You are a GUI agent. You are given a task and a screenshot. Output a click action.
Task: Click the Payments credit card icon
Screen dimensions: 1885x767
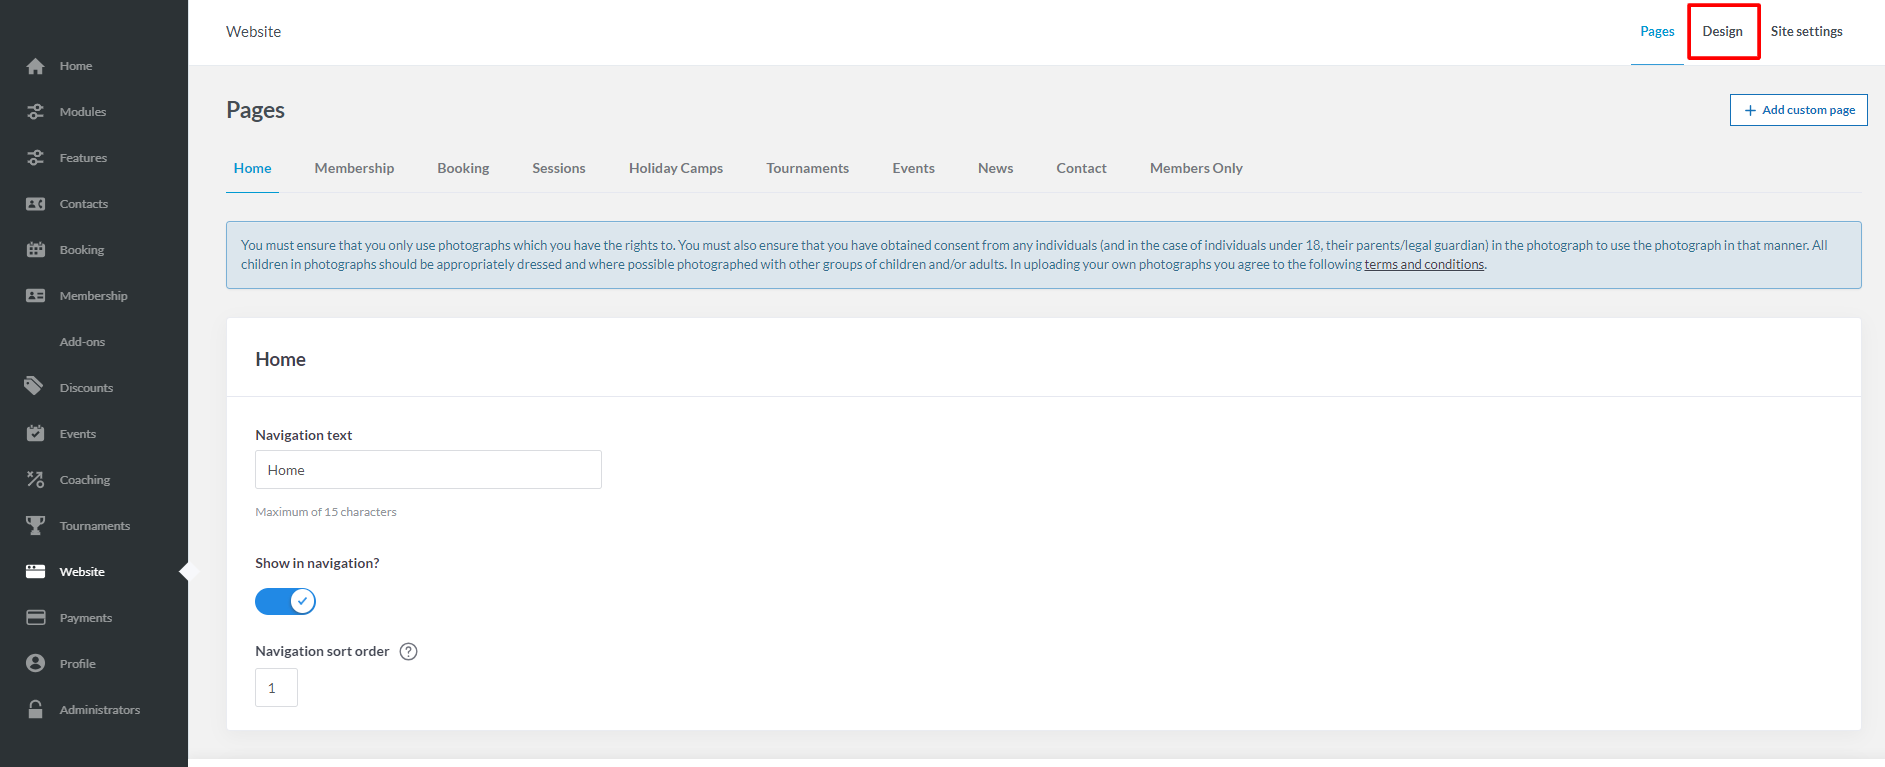[x=36, y=618]
